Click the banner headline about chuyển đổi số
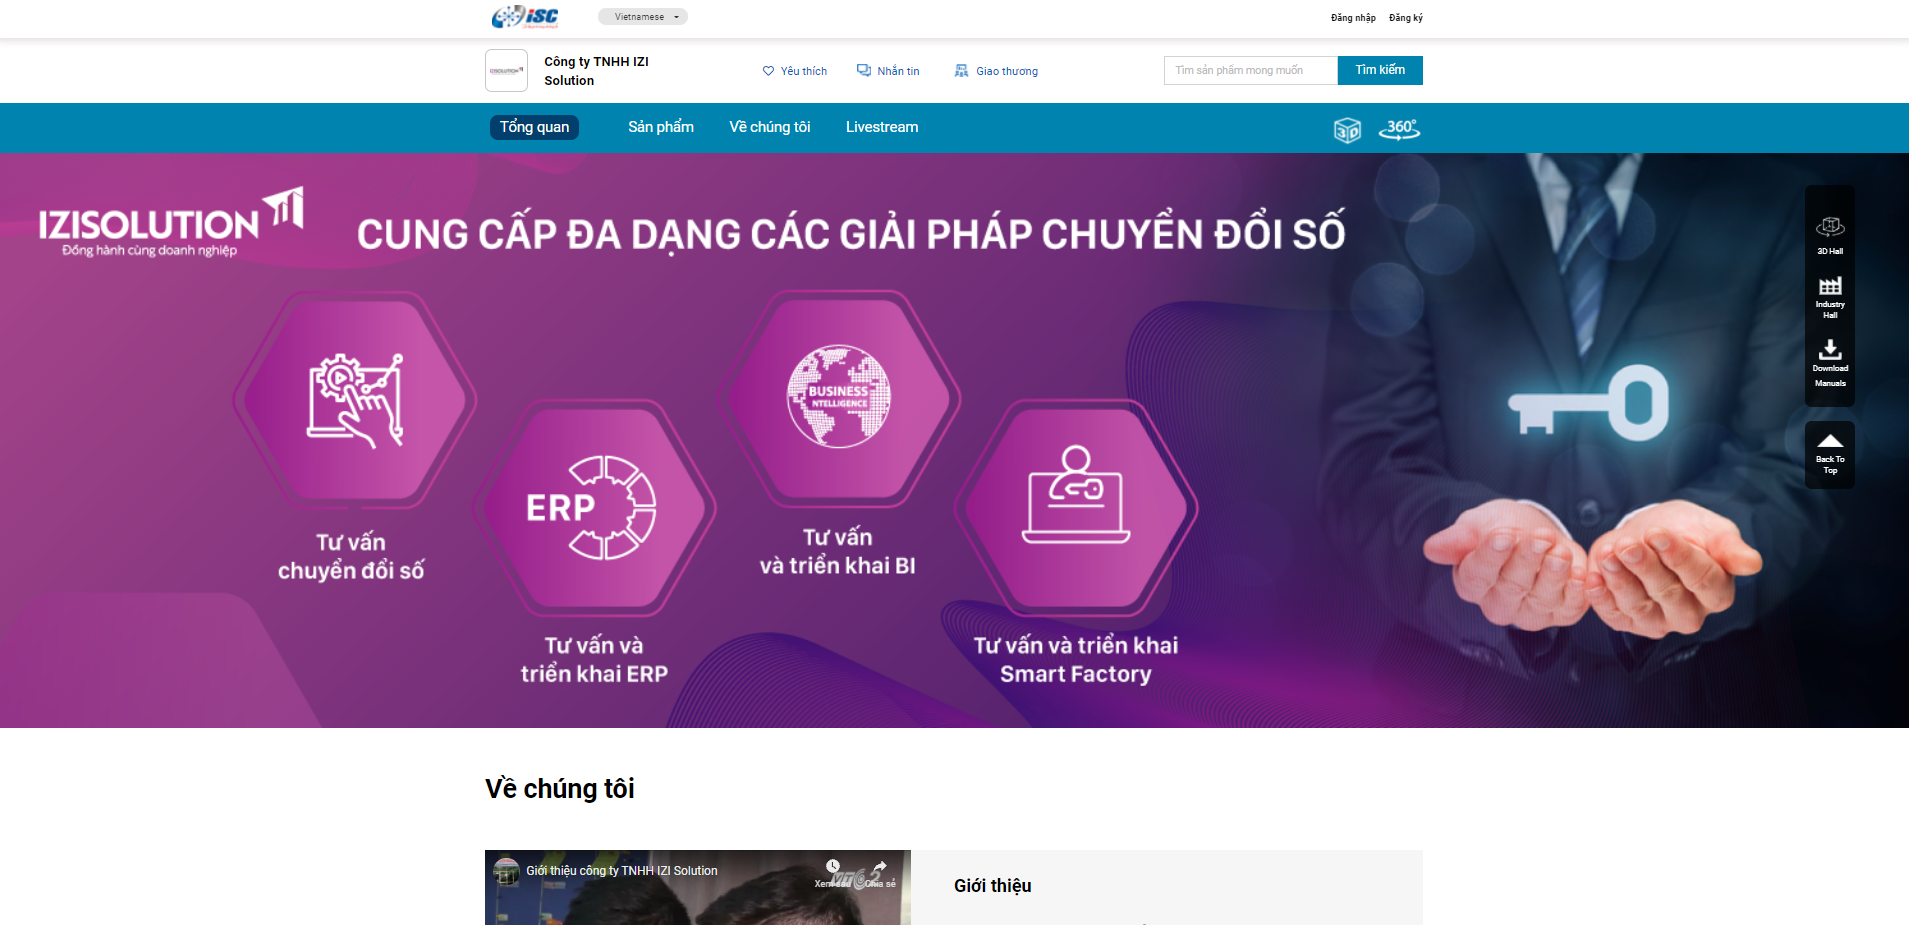This screenshot has height=925, width=1909. tap(851, 234)
